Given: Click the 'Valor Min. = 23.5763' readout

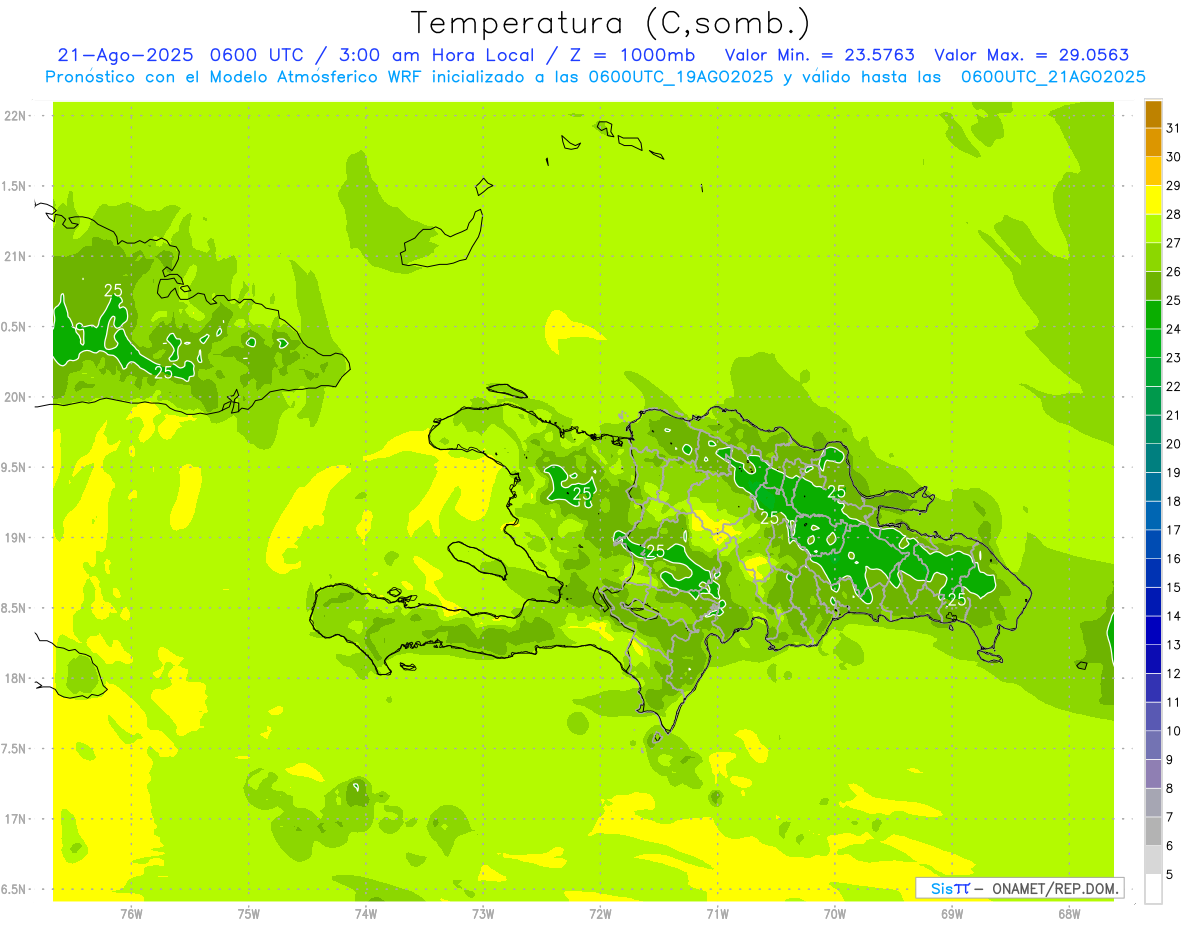Looking at the screenshot, I should tap(819, 55).
